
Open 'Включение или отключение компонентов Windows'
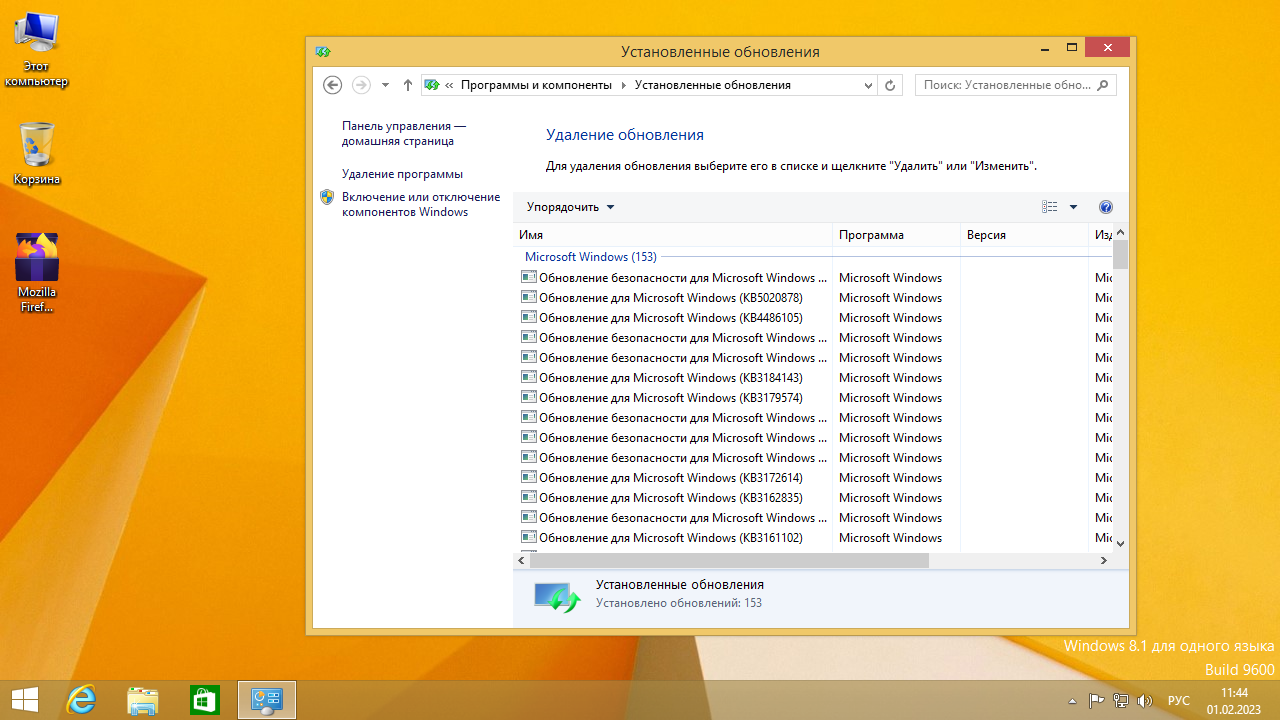tap(420, 204)
